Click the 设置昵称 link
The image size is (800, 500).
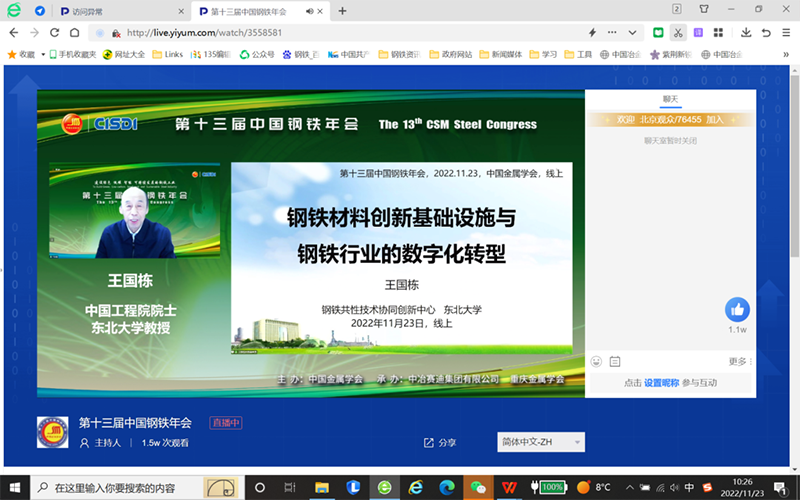pos(660,383)
